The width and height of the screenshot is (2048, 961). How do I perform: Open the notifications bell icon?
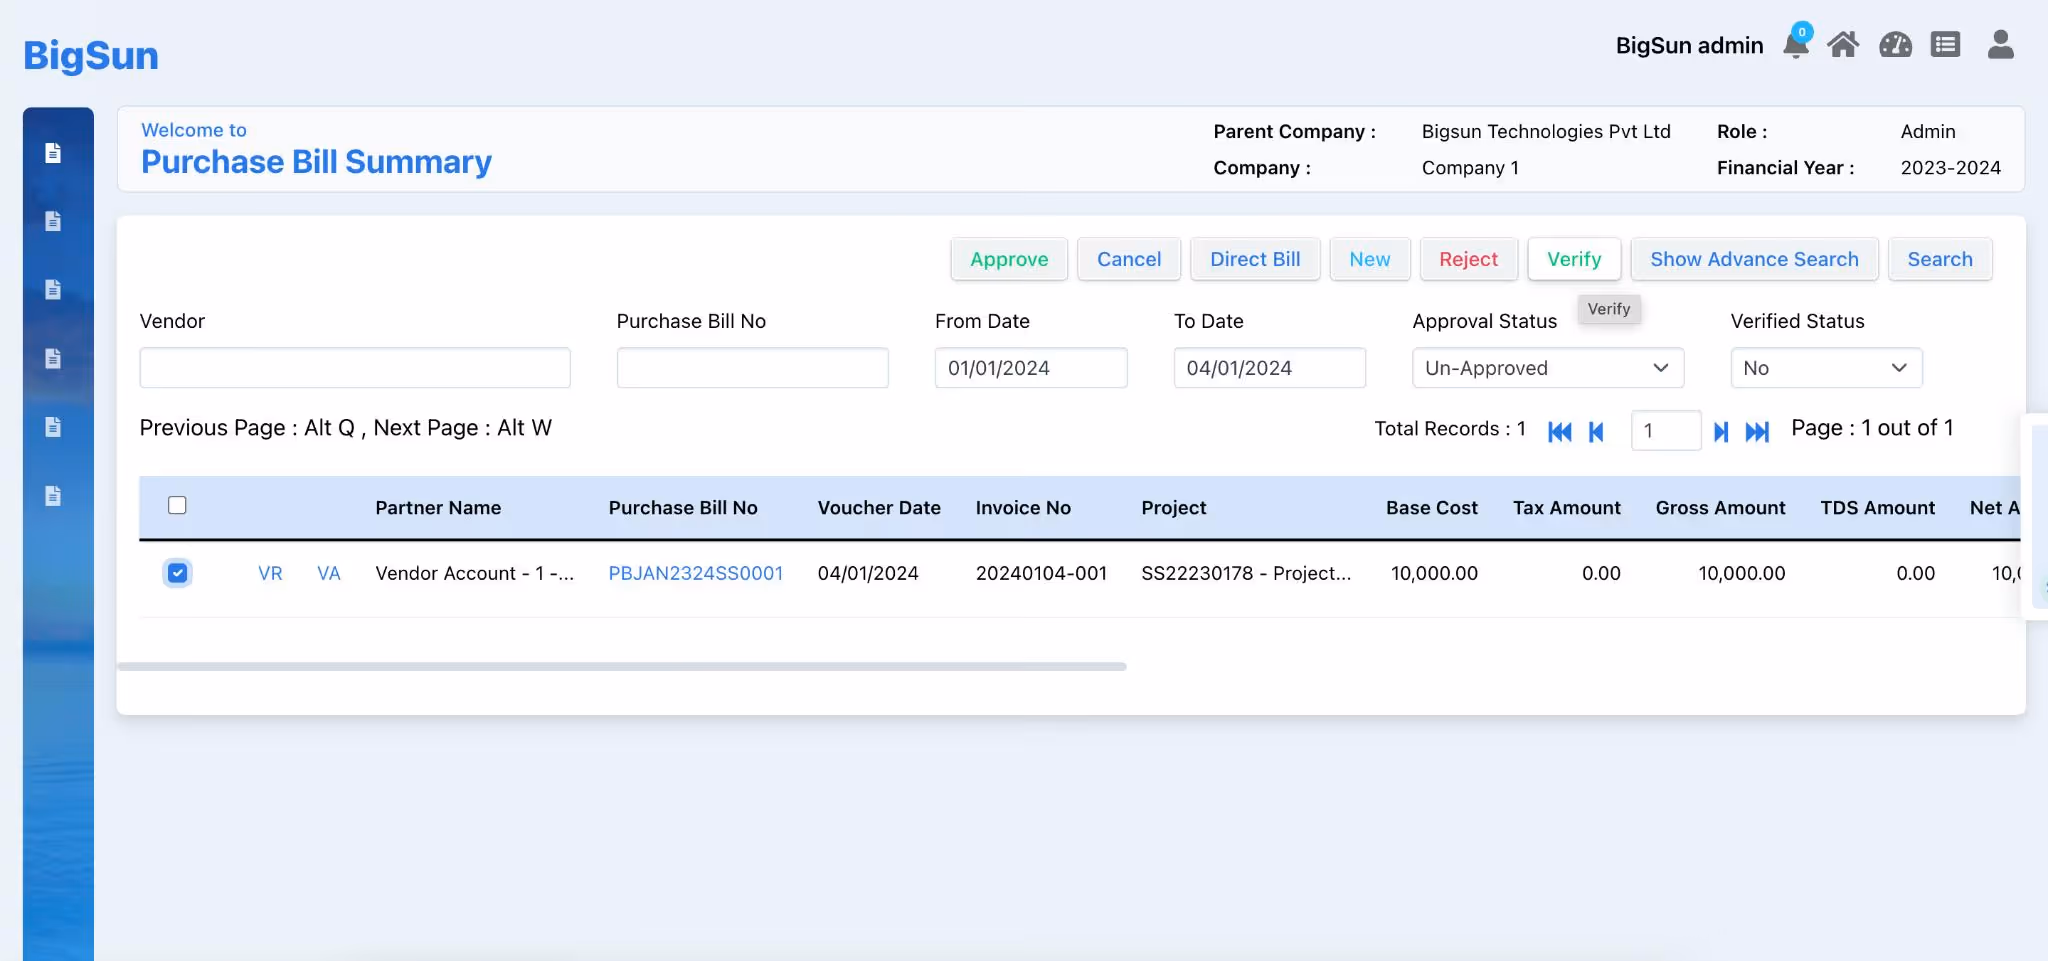1796,45
